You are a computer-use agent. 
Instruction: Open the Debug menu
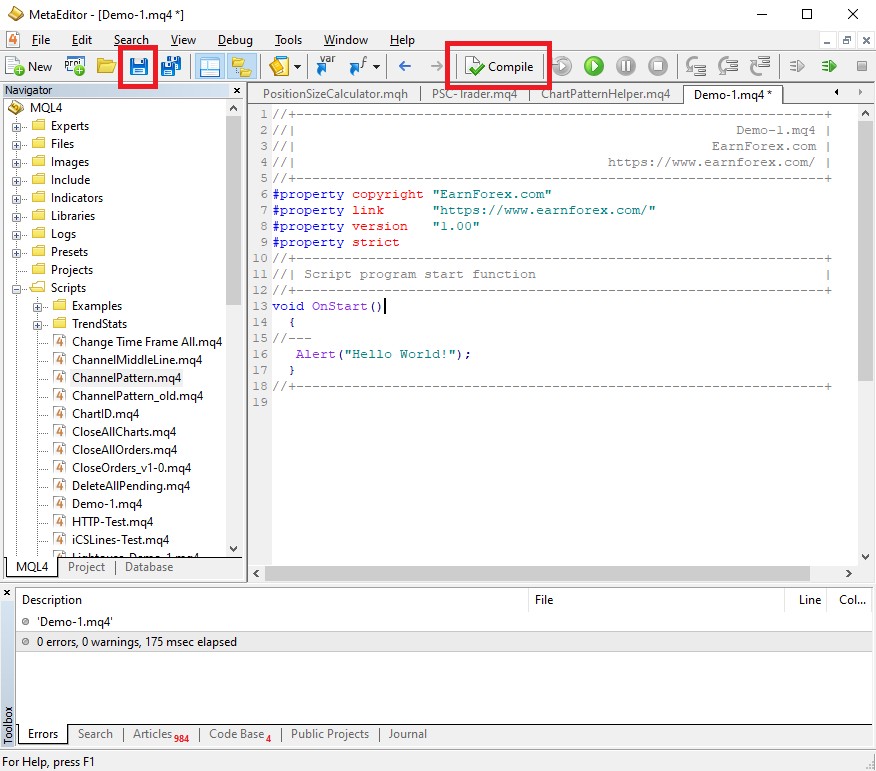tap(235, 40)
